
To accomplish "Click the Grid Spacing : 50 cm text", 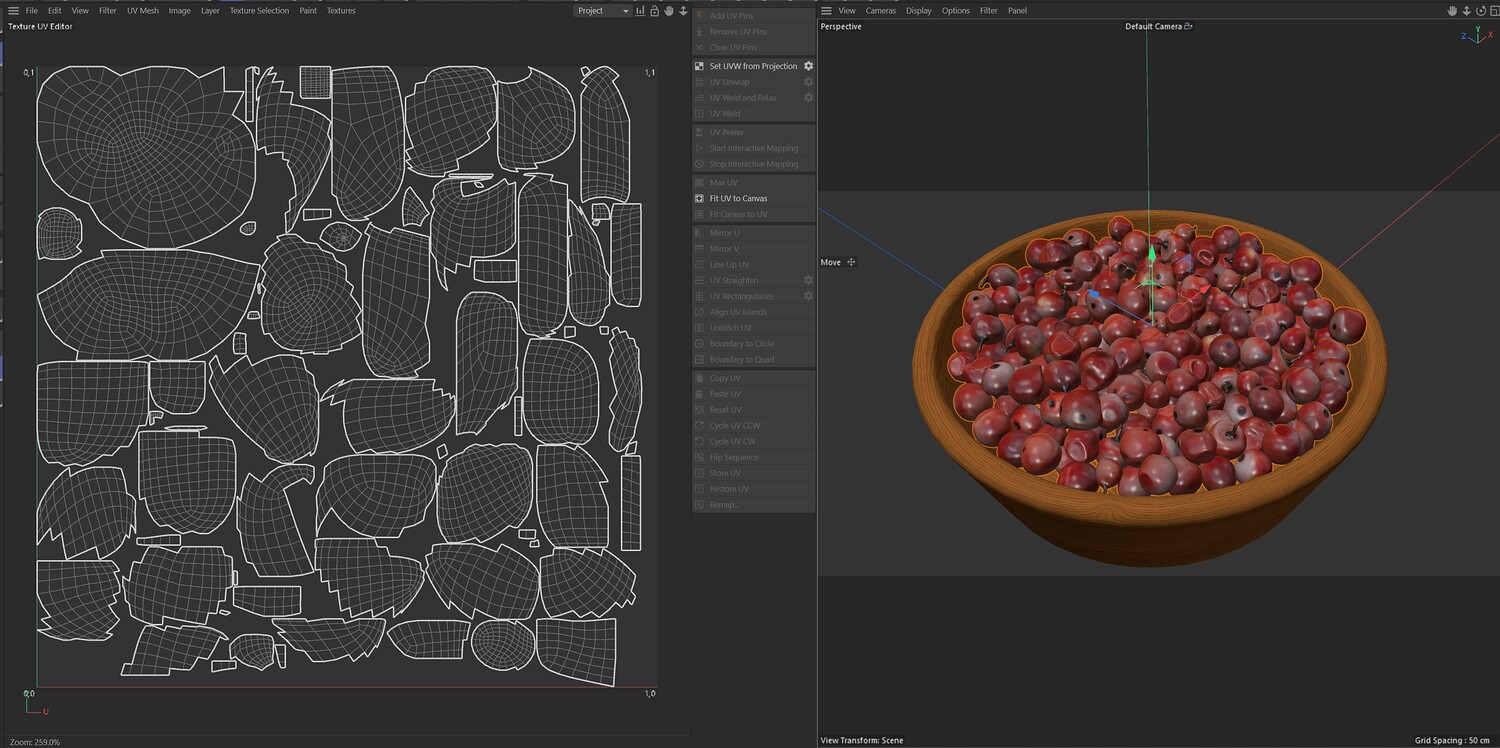I will click(x=1454, y=741).
